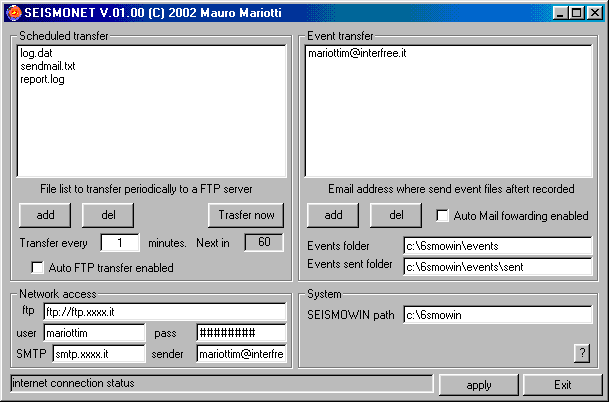Click the Events sent folder field
This screenshot has width=609, height=402.
498,267
